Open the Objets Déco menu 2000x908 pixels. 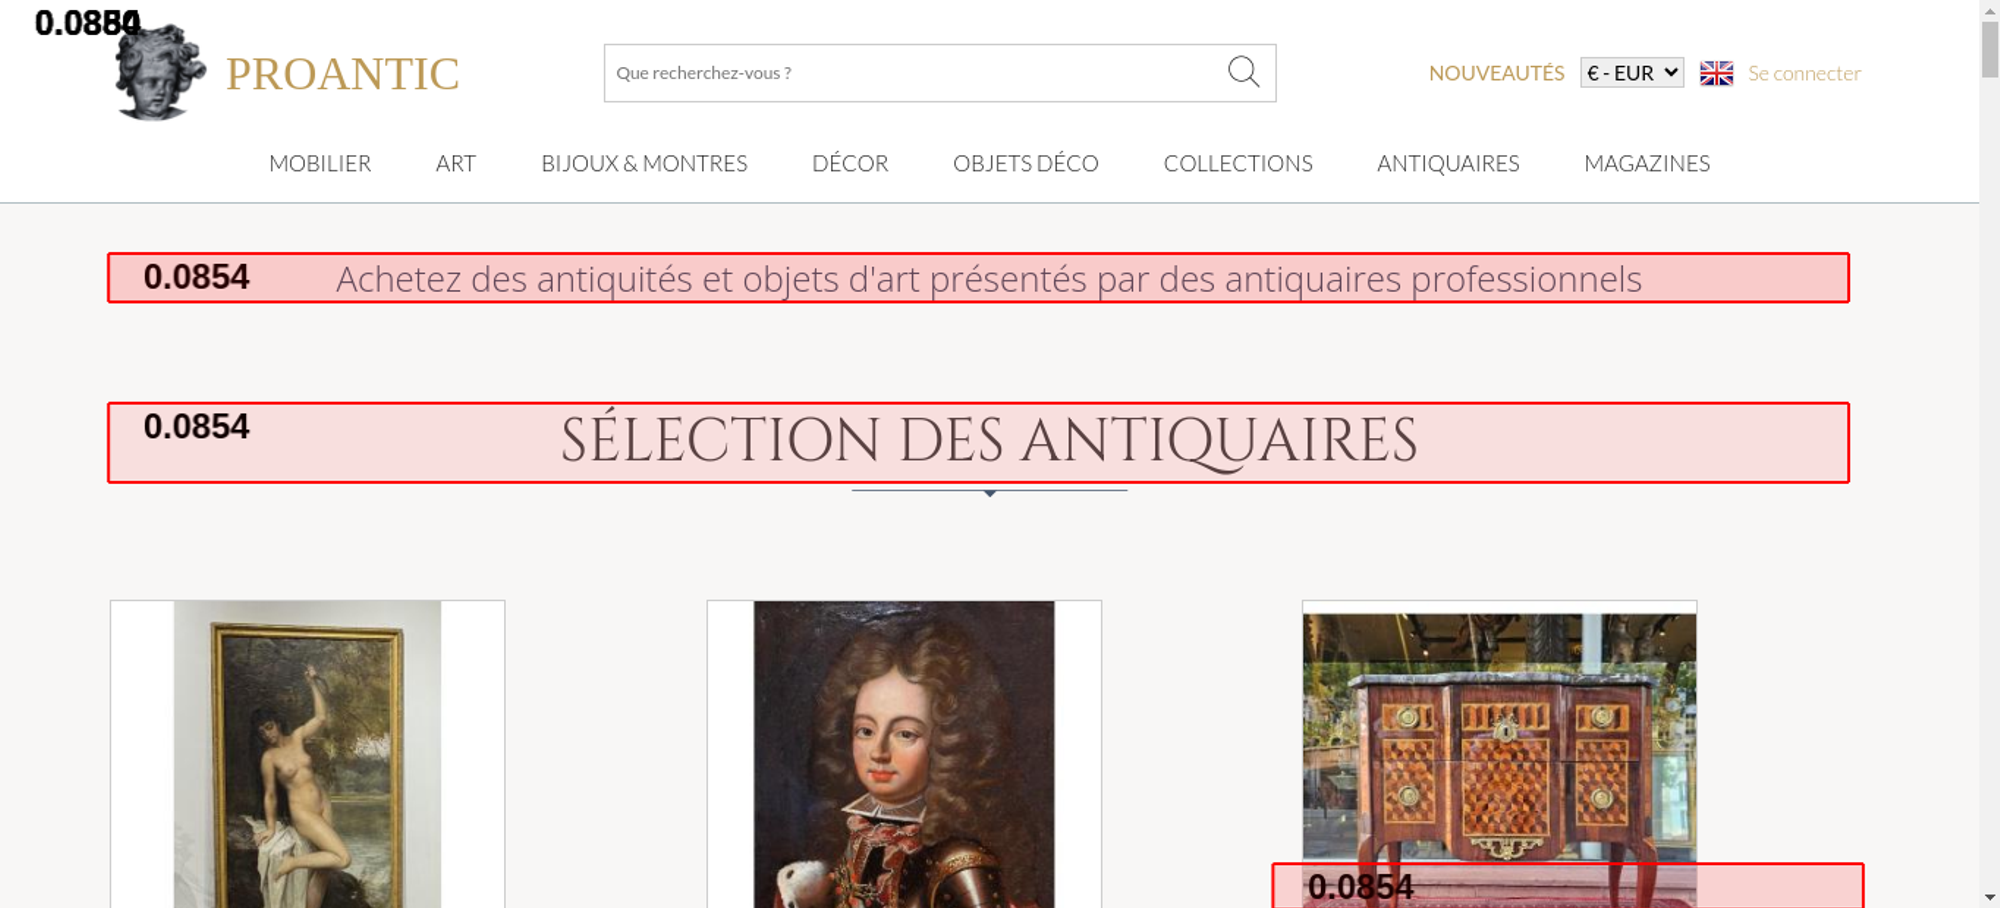[x=1025, y=163]
